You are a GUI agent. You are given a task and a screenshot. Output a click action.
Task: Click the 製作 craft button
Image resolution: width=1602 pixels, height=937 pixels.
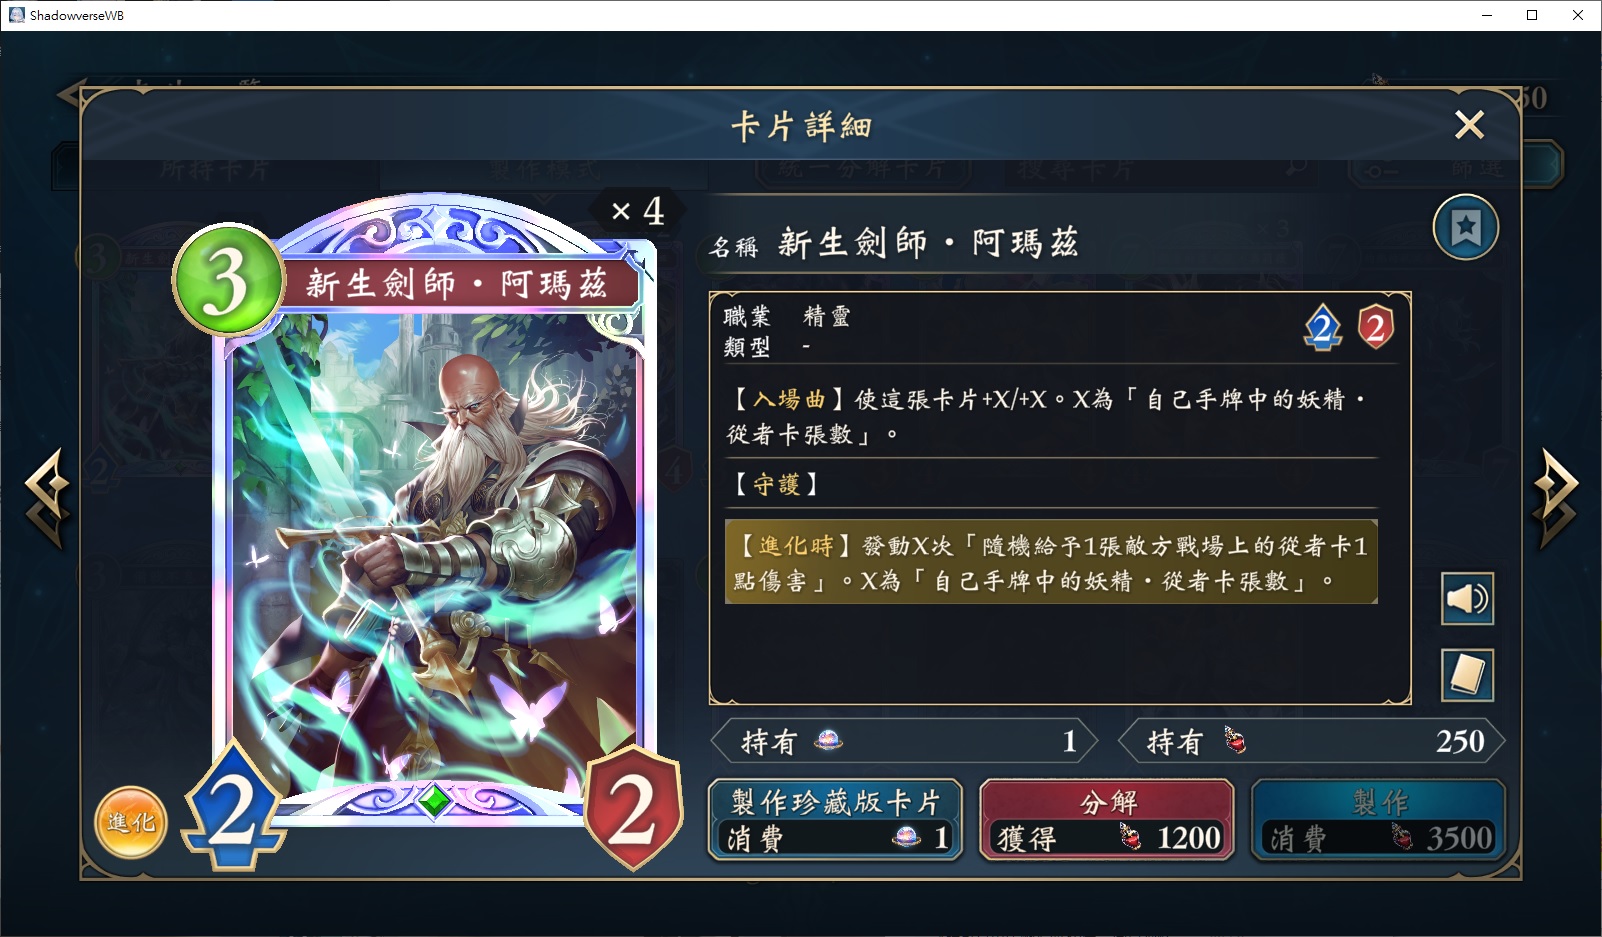tap(1379, 820)
